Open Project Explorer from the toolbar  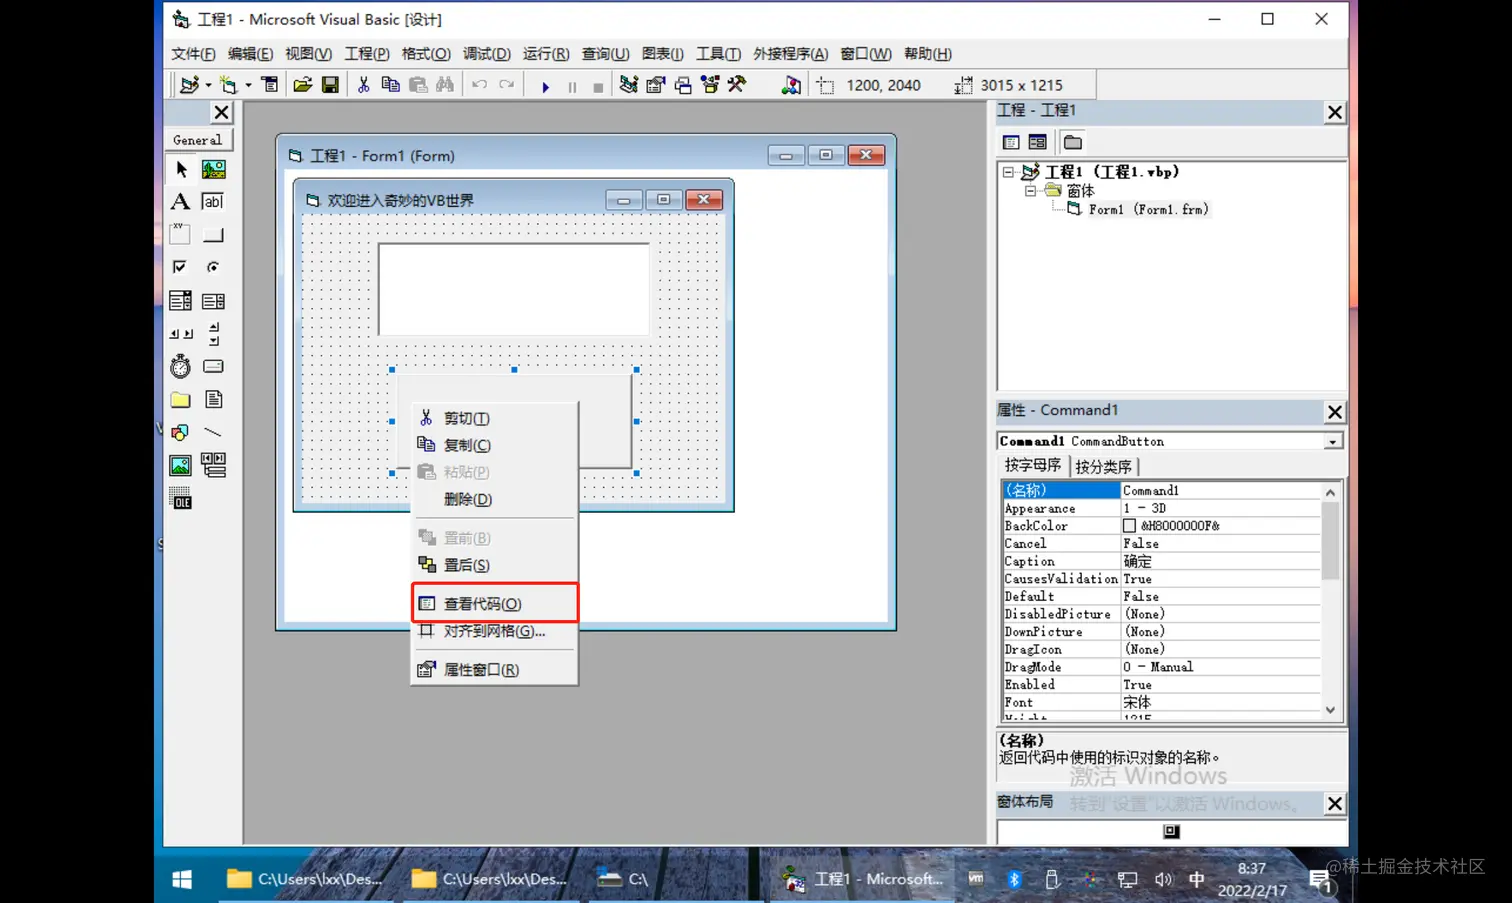click(628, 85)
